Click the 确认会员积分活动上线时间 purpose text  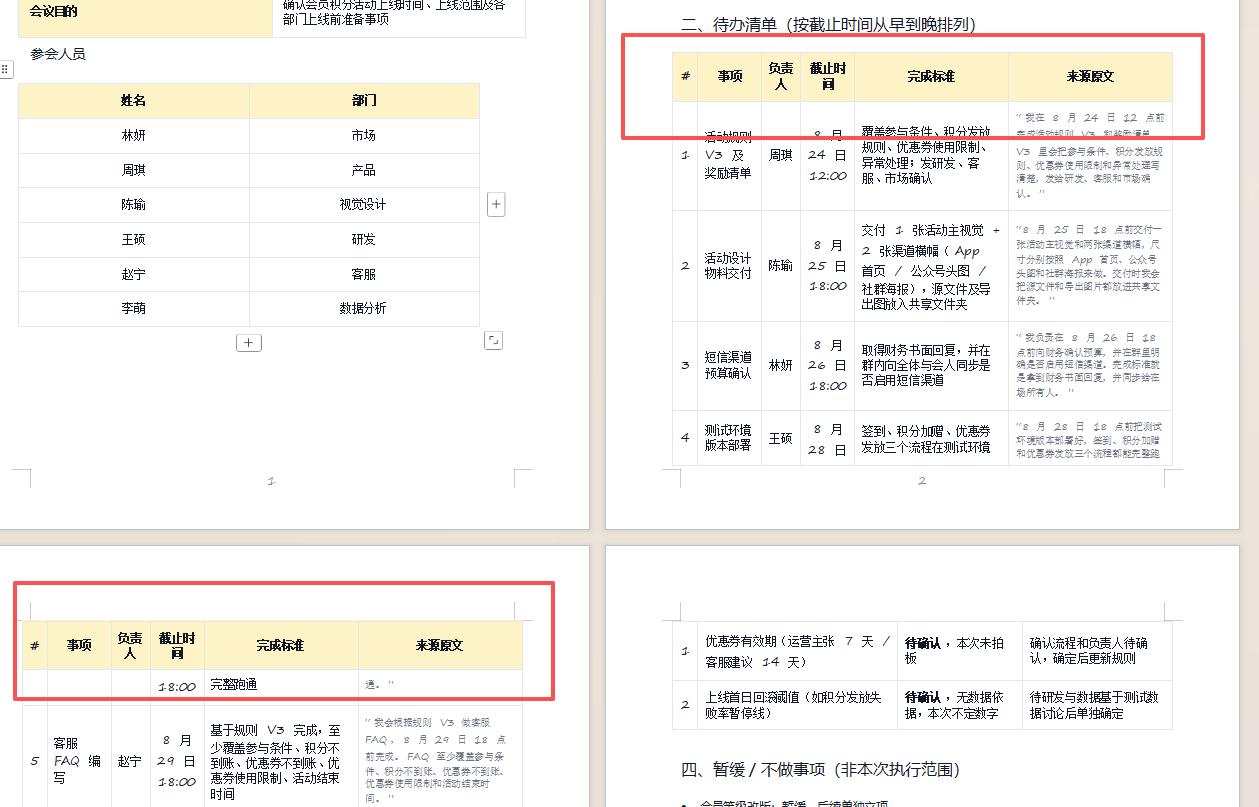[x=394, y=12]
